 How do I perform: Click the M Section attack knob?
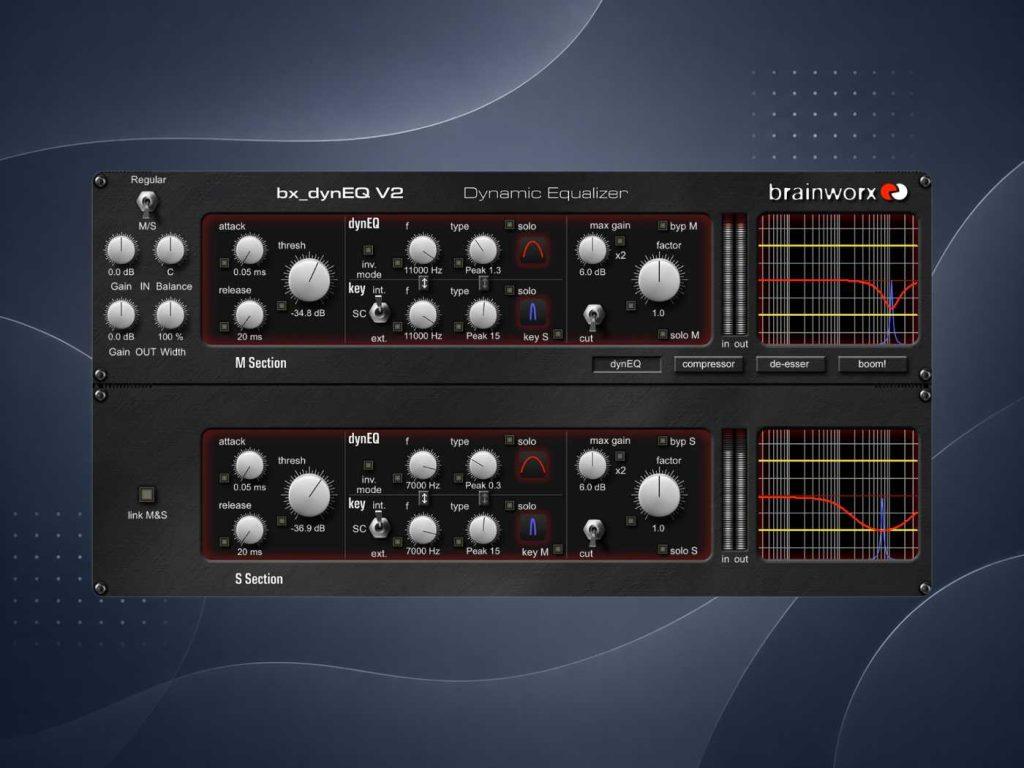[x=249, y=250]
